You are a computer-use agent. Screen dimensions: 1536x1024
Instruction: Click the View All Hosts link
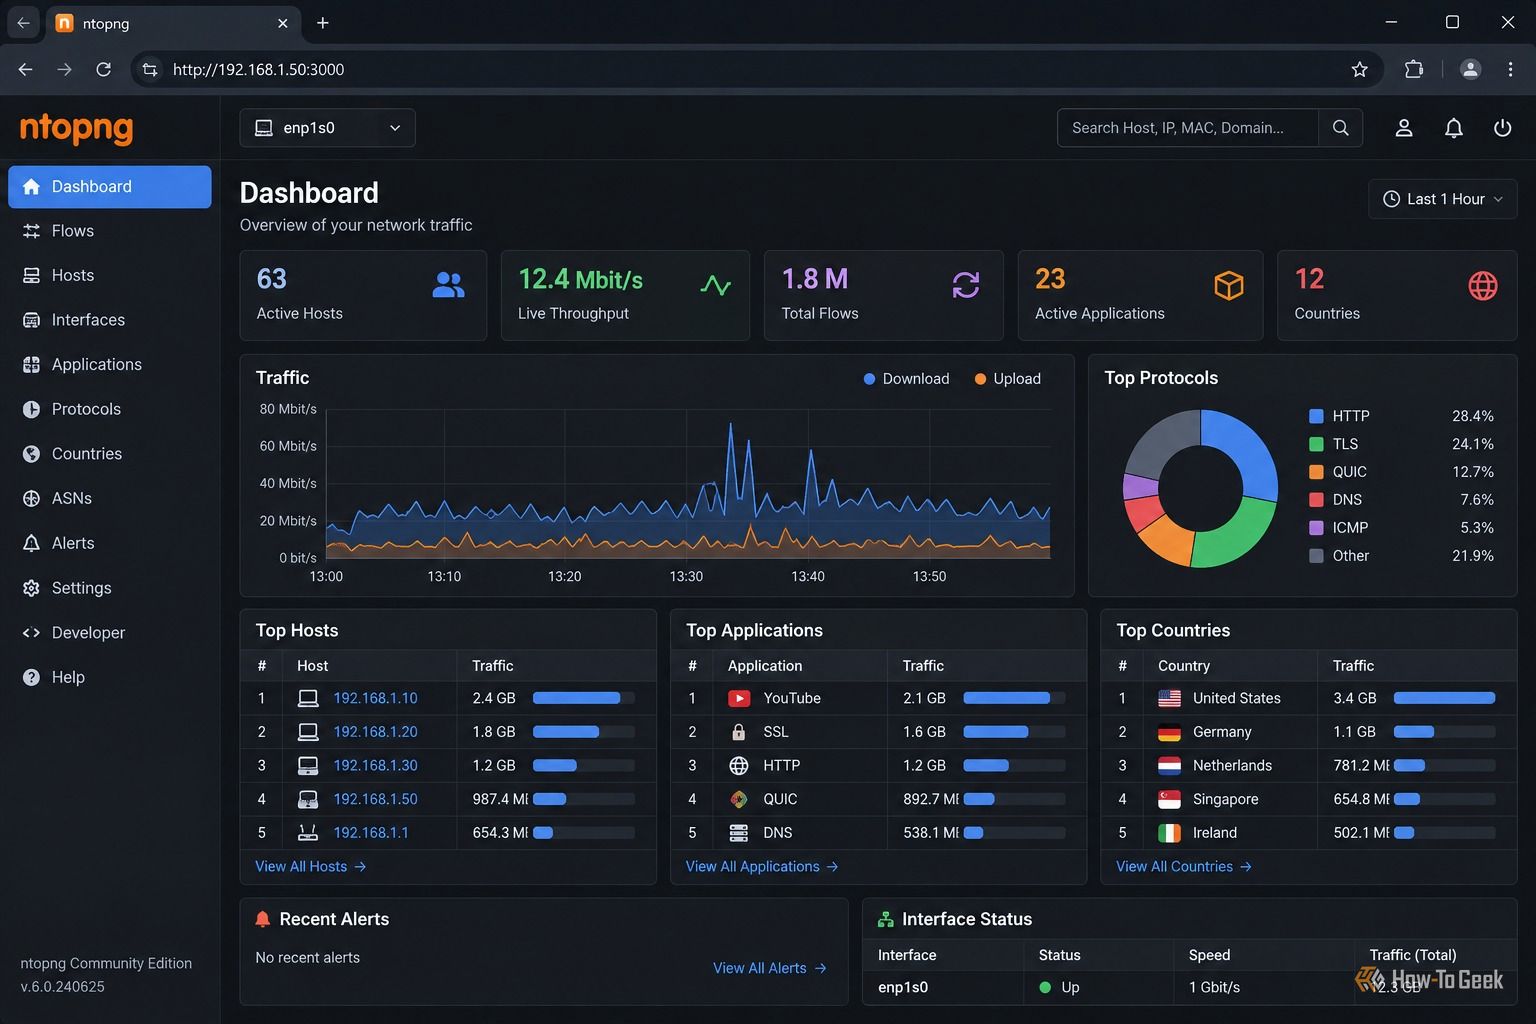click(311, 867)
